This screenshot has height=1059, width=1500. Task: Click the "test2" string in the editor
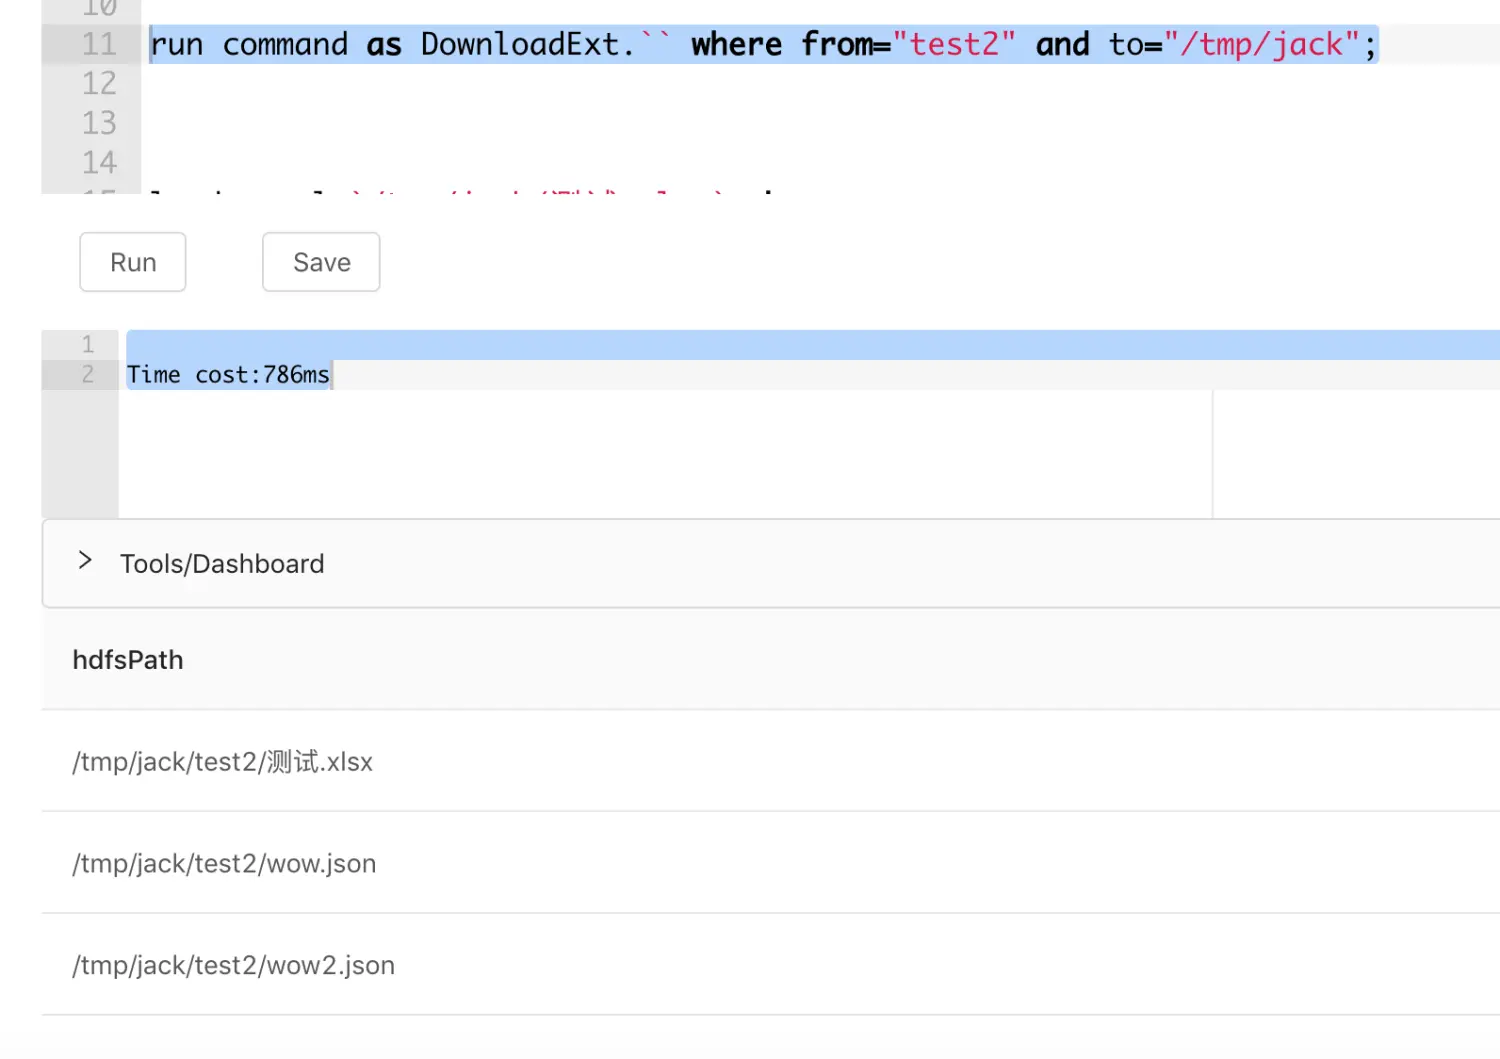pyautogui.click(x=954, y=44)
